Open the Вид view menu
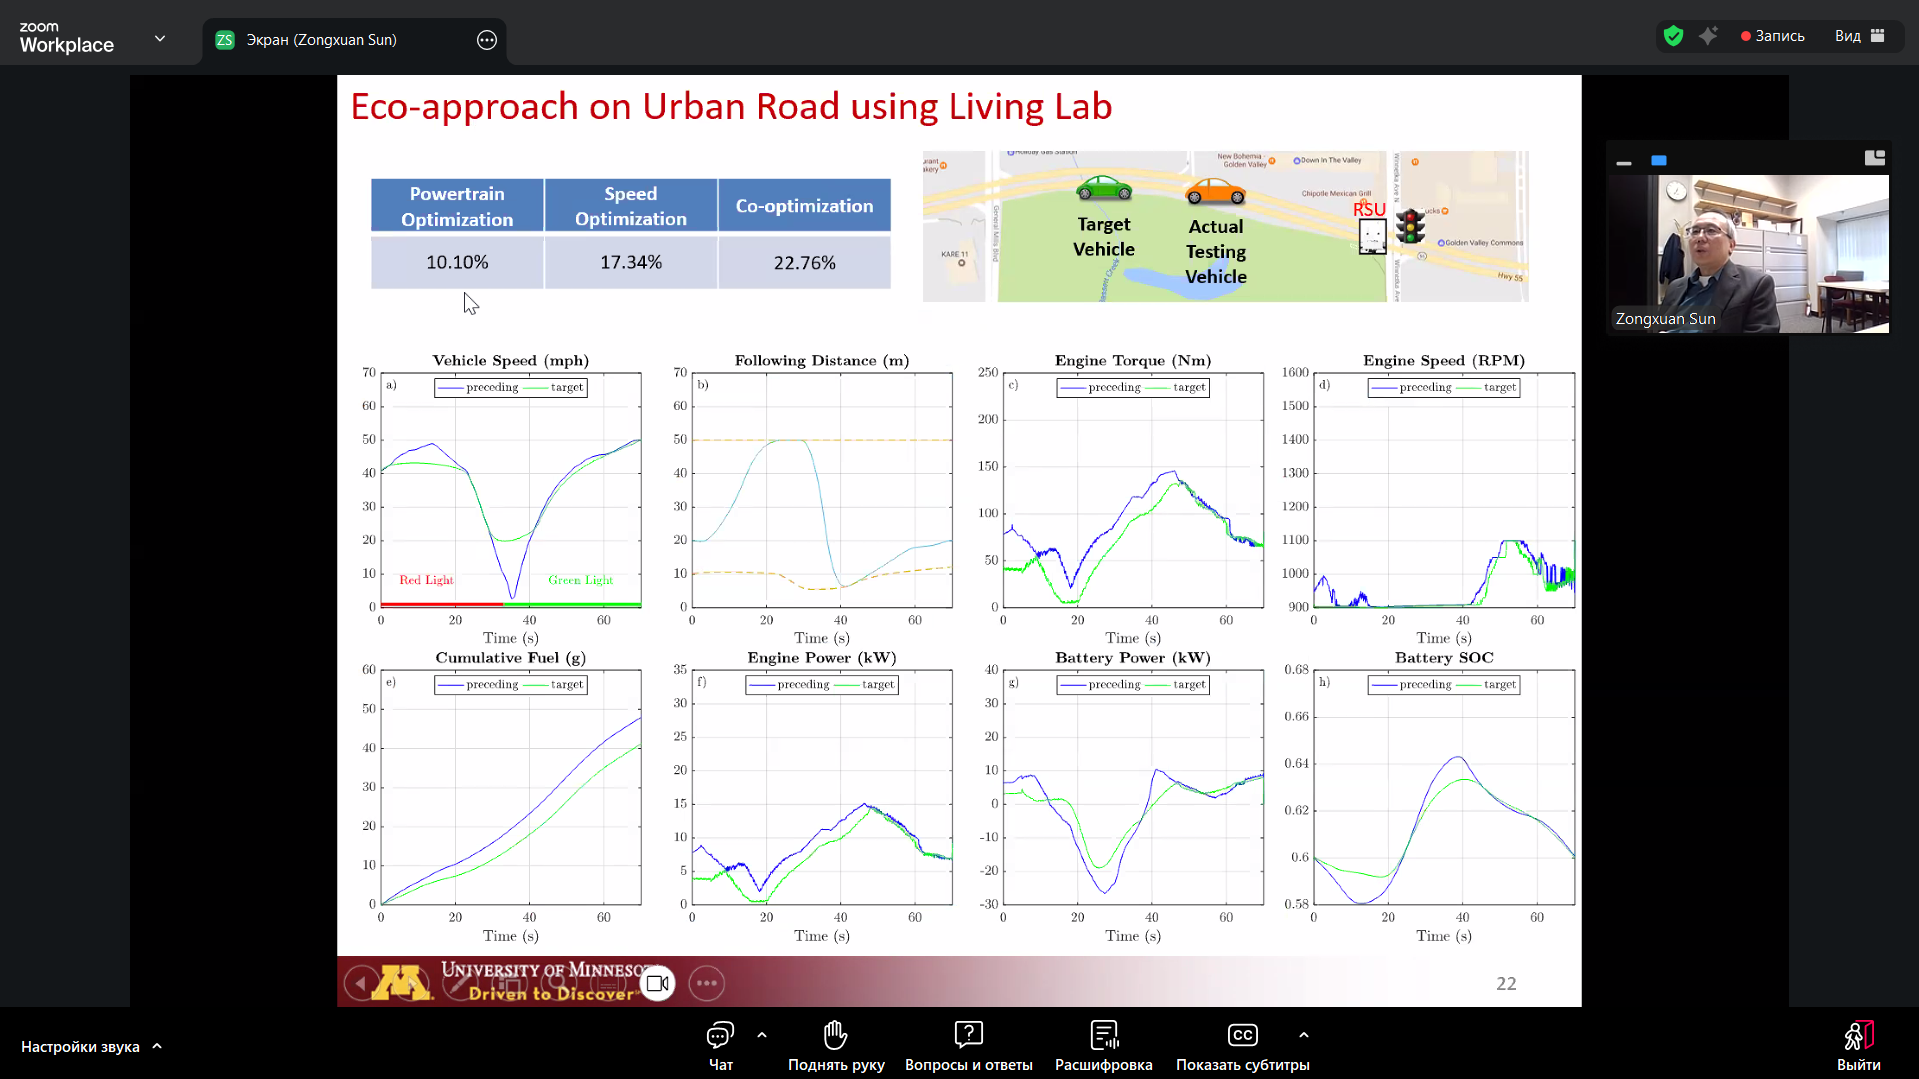Viewport: 1919px width, 1079px height. pyautogui.click(x=1858, y=36)
